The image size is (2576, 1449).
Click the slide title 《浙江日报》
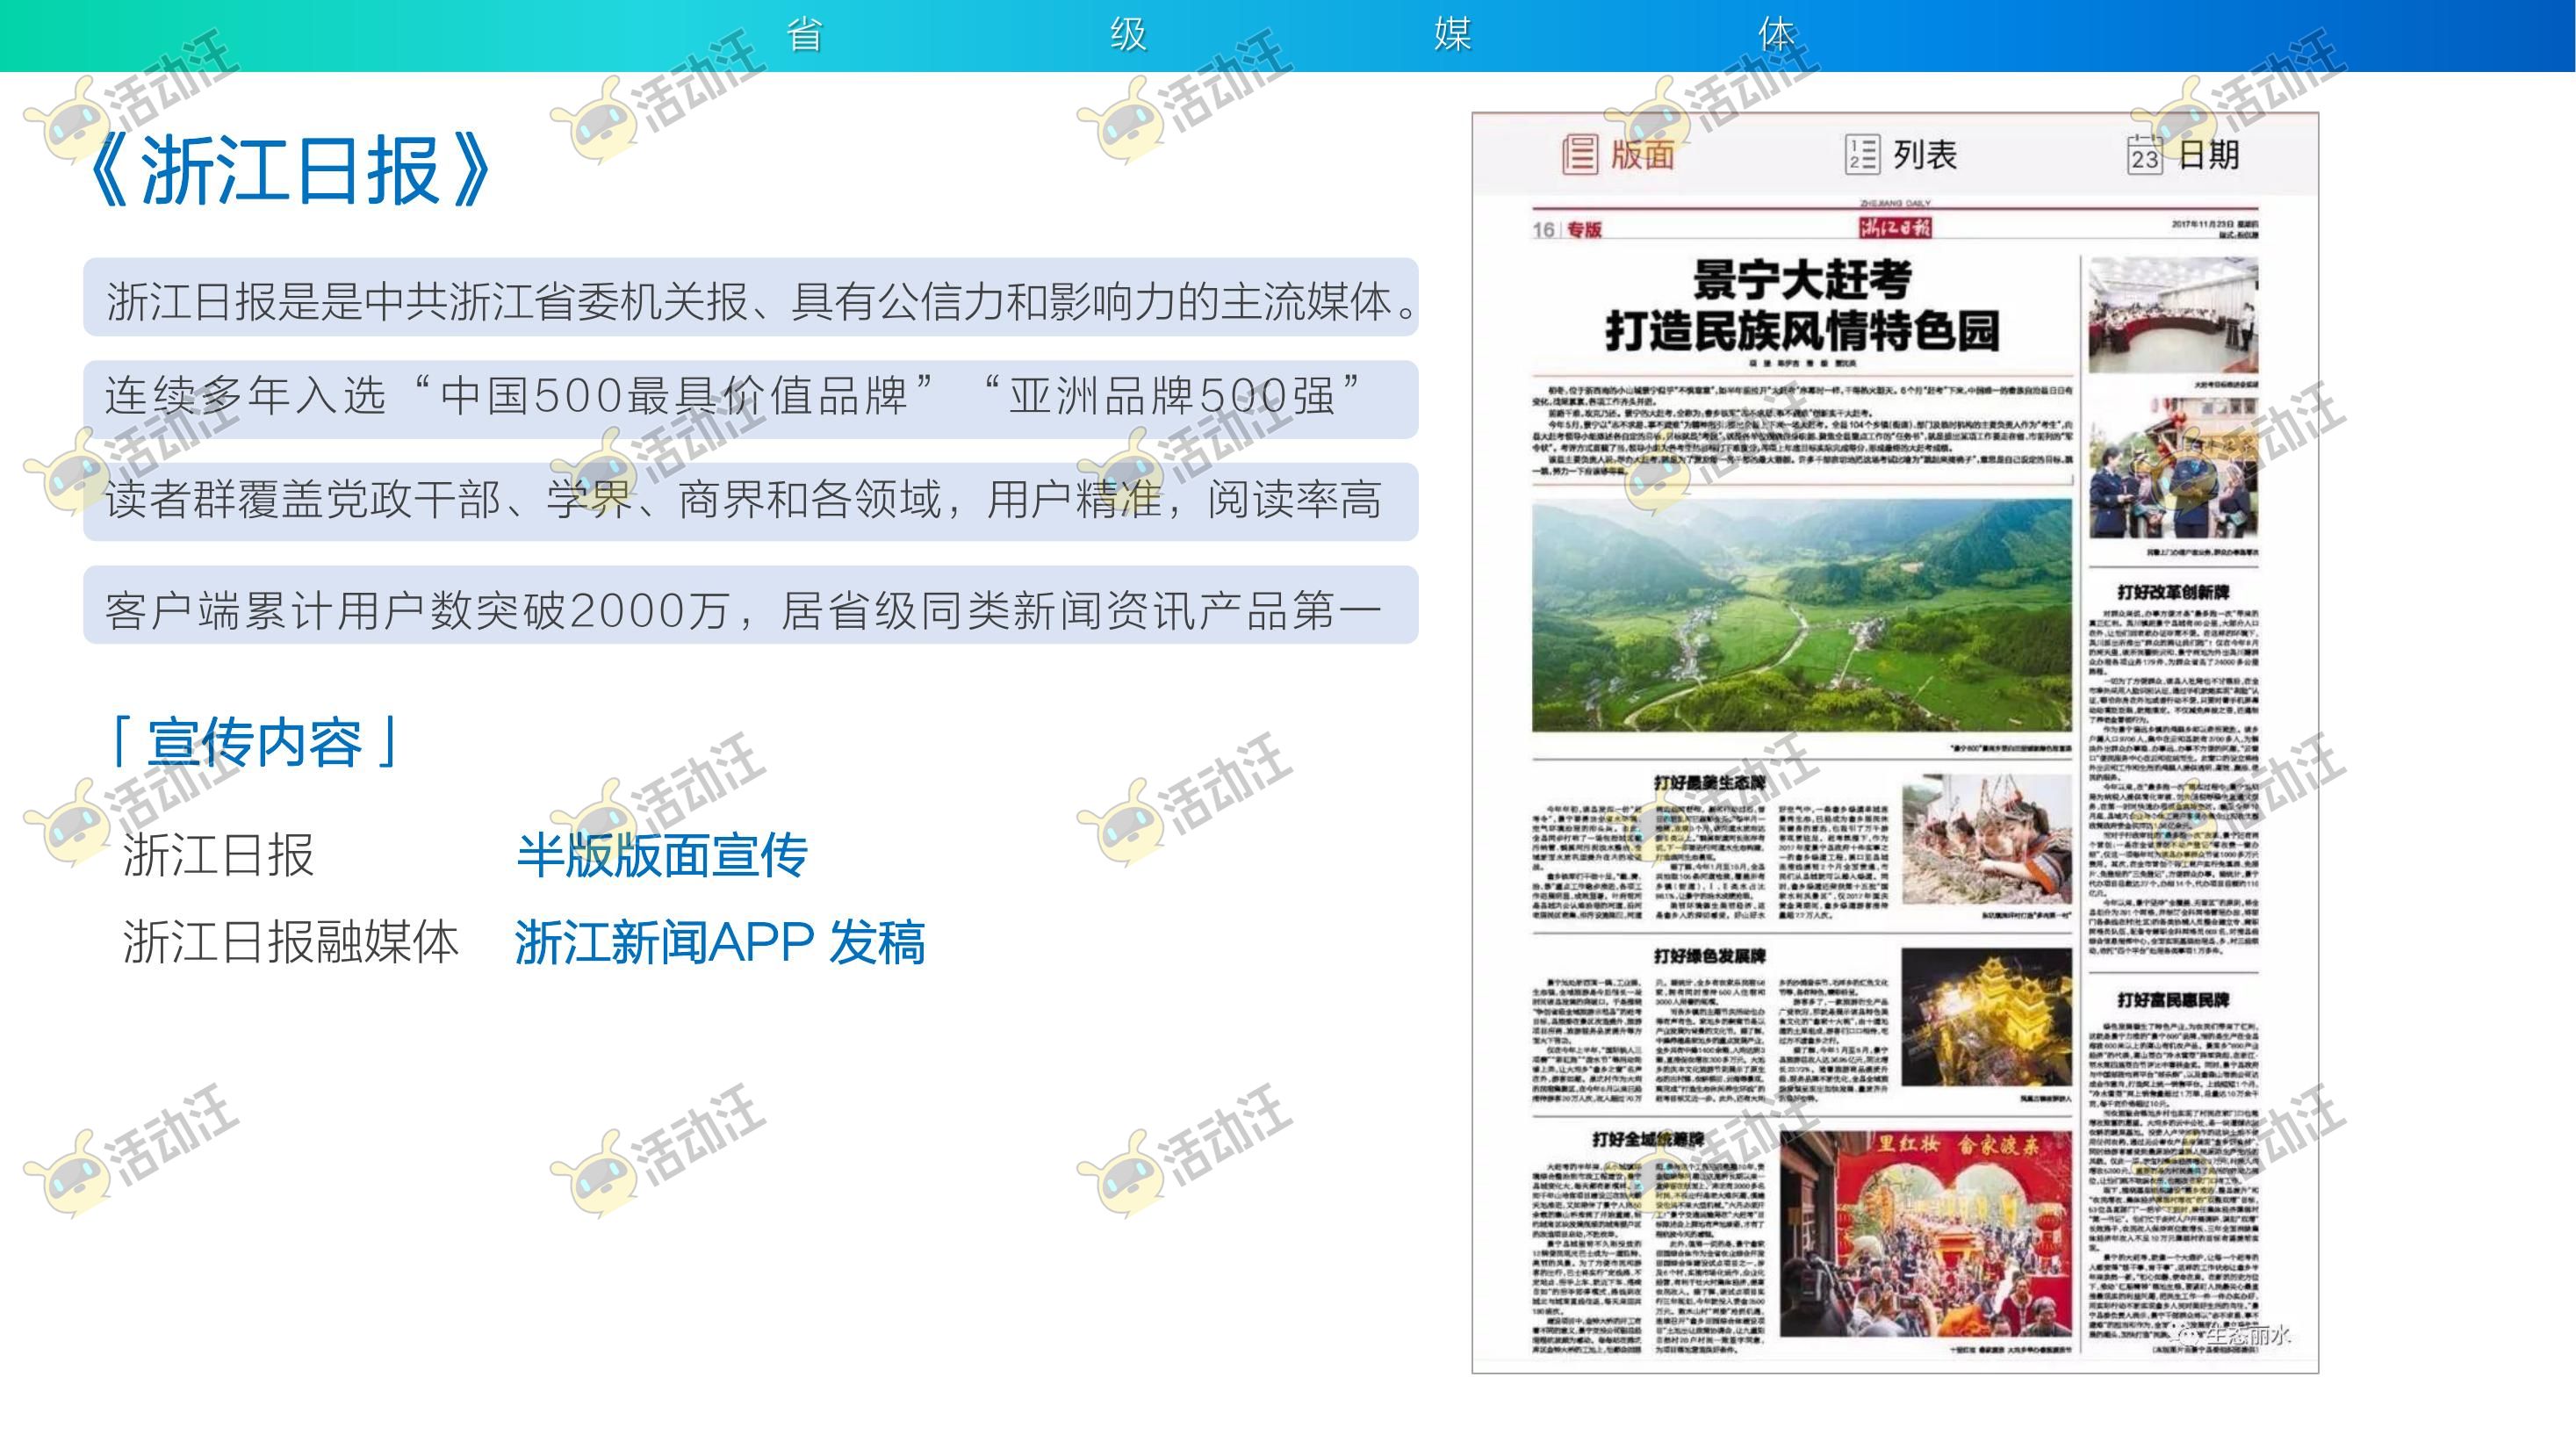pyautogui.click(x=288, y=170)
